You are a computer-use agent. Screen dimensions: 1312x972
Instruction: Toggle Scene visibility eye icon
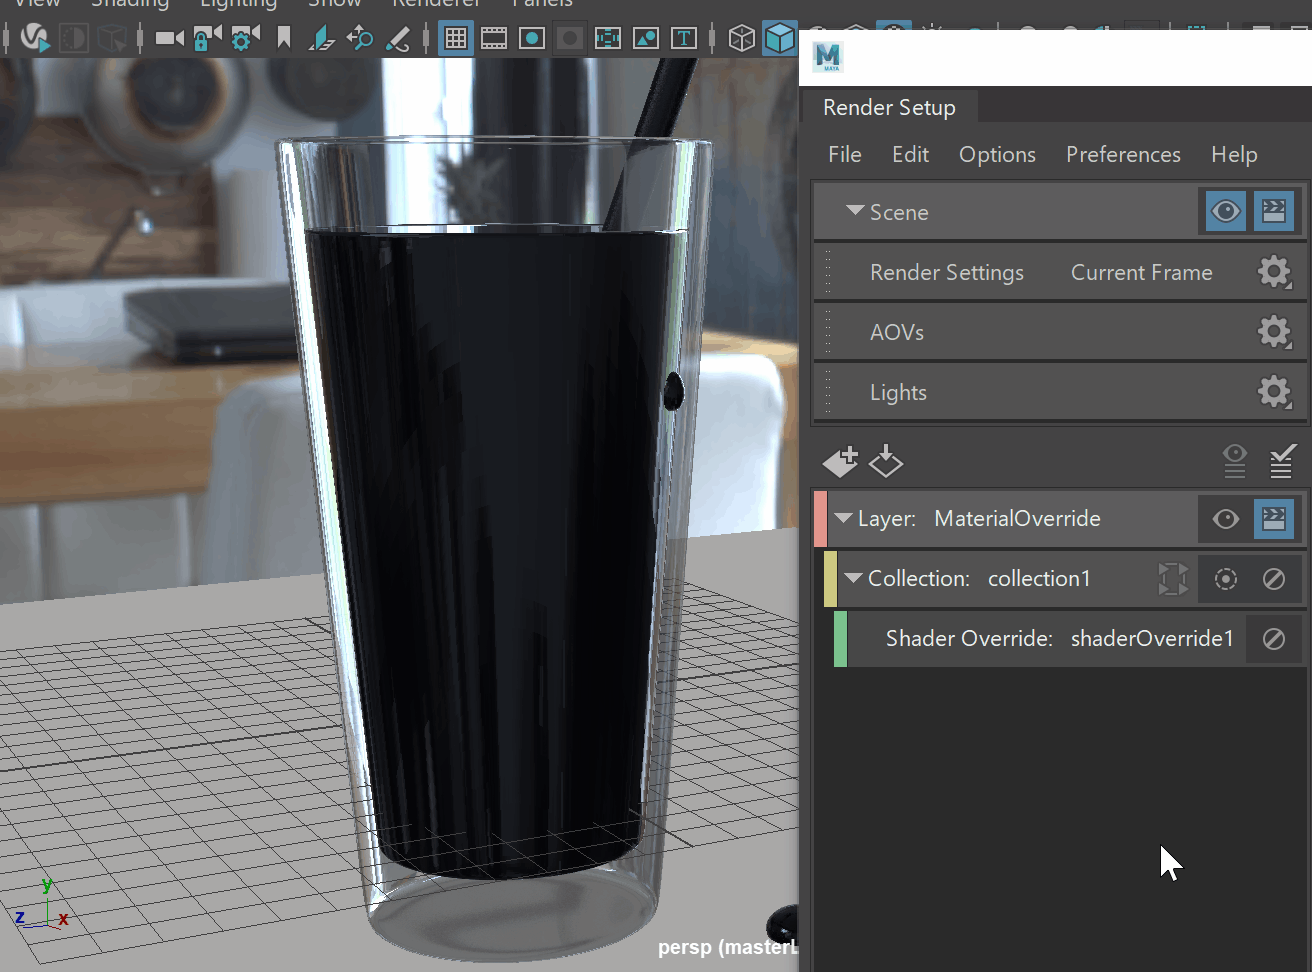[x=1226, y=211]
